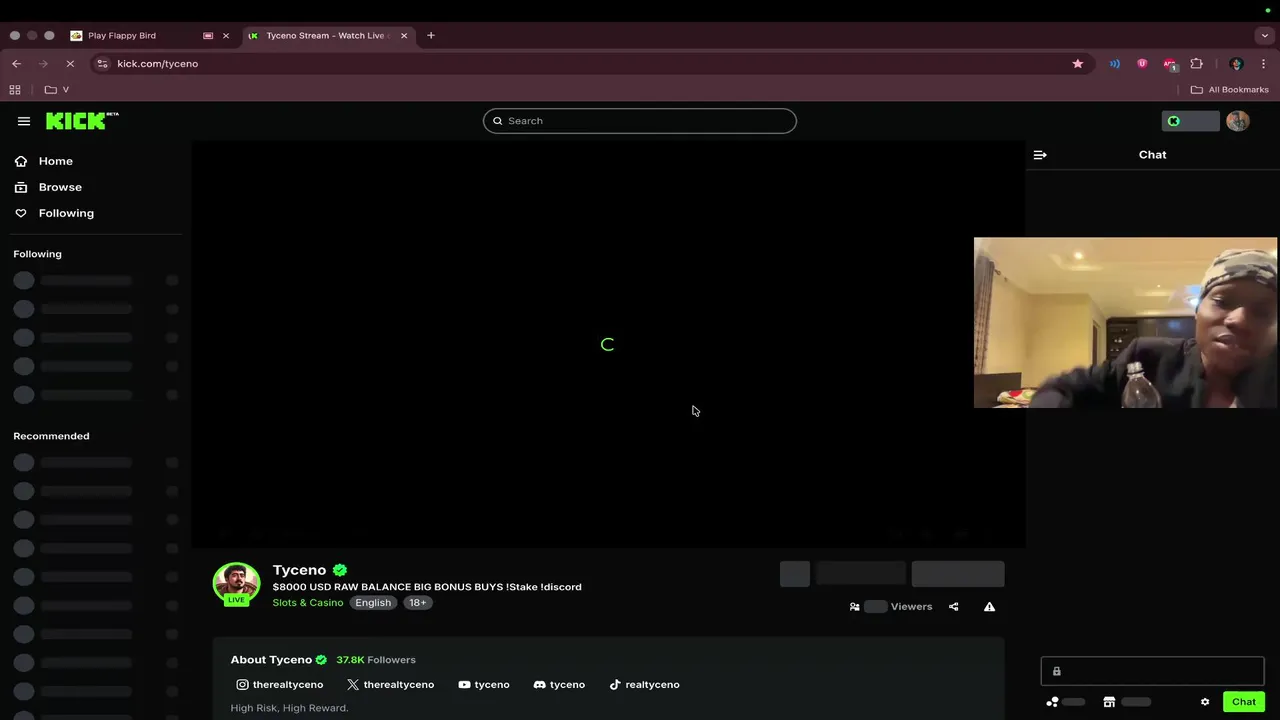Stop loading the page
Screen dimensions: 1280x720
(70, 63)
